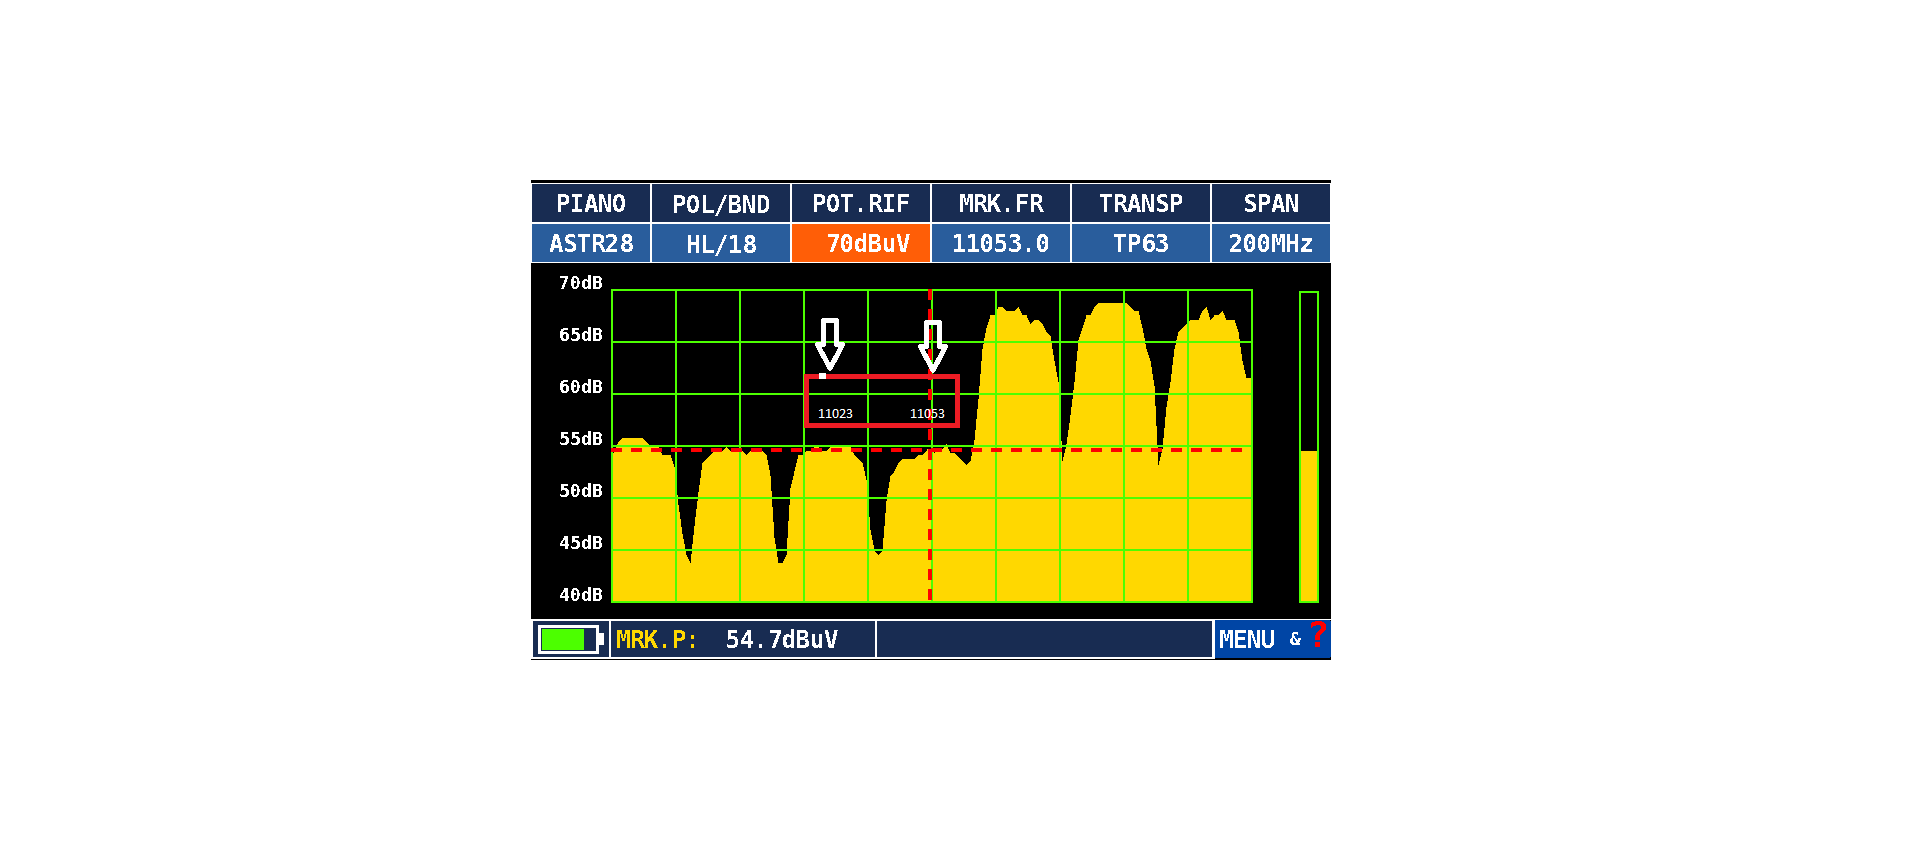Click the red dashed vertical frequency marker
Image resolution: width=1910 pixels, height=864 pixels.
pos(930,446)
